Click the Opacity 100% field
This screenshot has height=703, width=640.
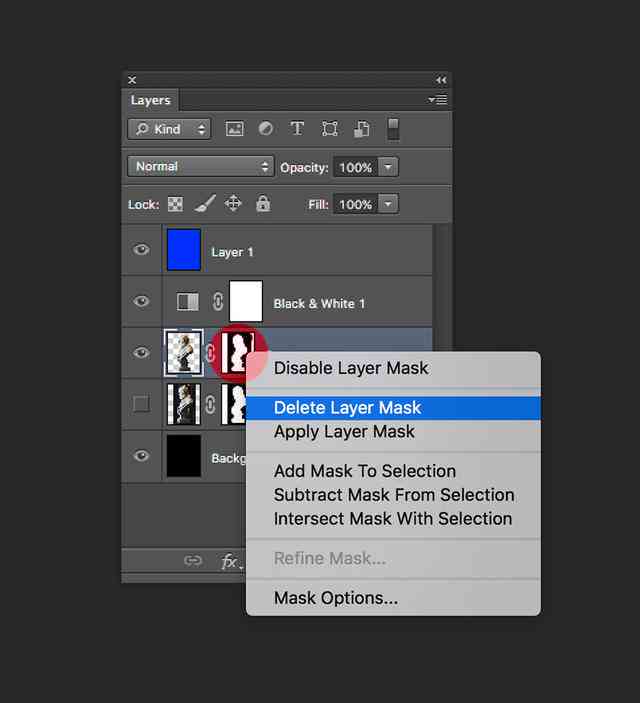click(356, 167)
